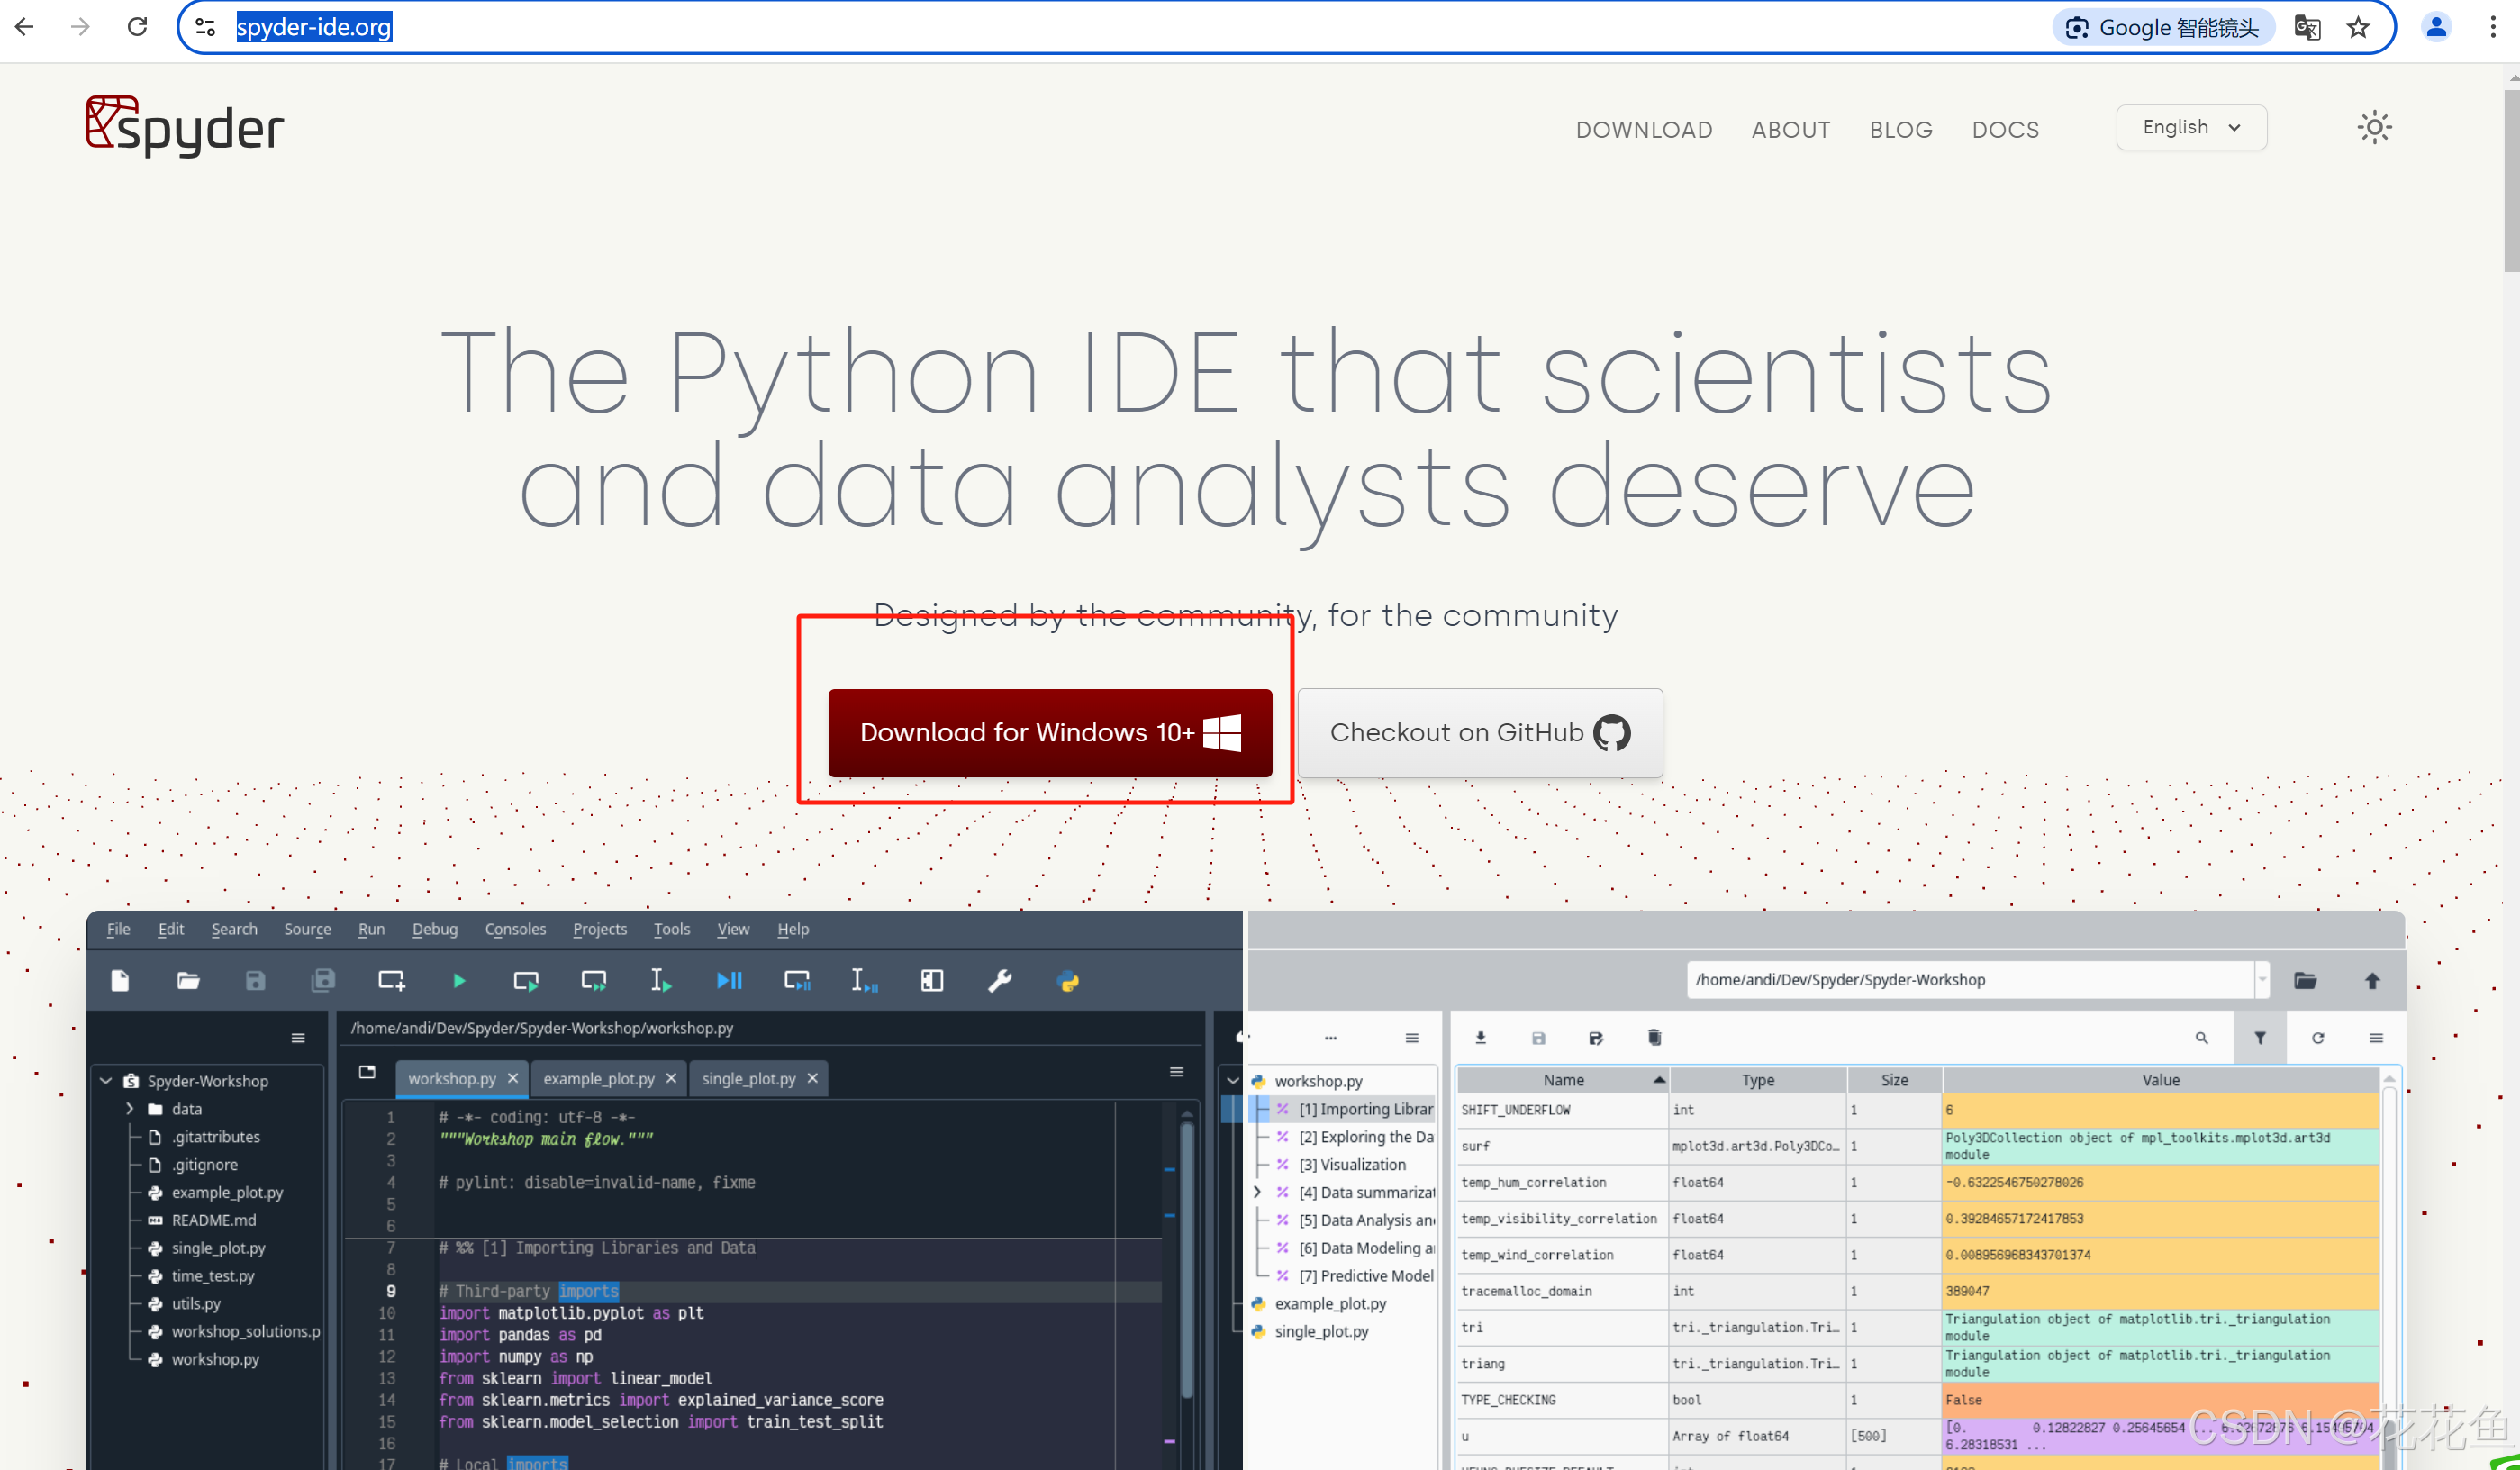Click the browser reload icon
The image size is (2520, 1470).
pos(137,27)
